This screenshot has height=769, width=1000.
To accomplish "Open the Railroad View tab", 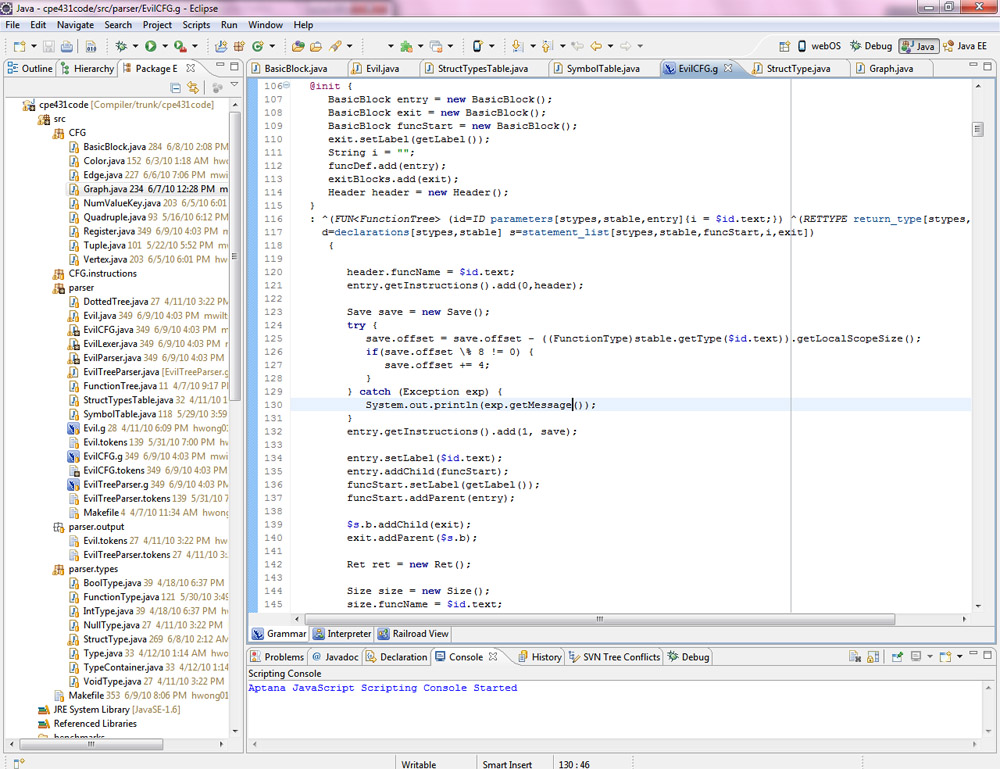I will (418, 633).
